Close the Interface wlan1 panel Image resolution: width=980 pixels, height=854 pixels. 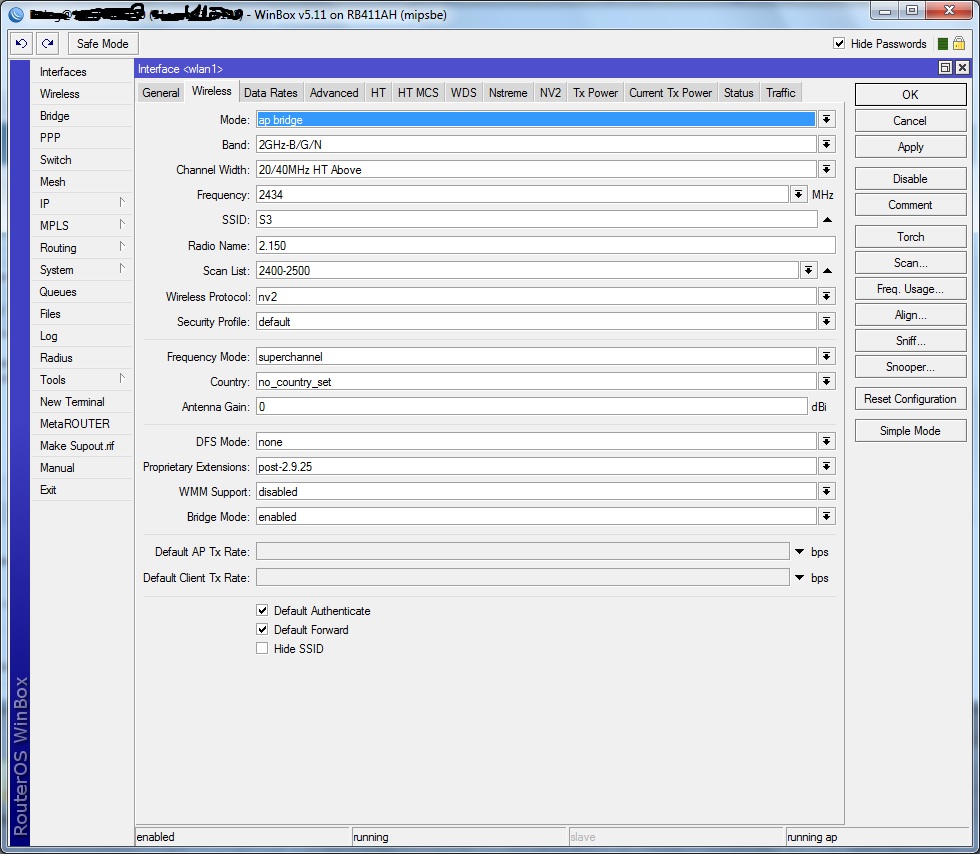(x=962, y=68)
